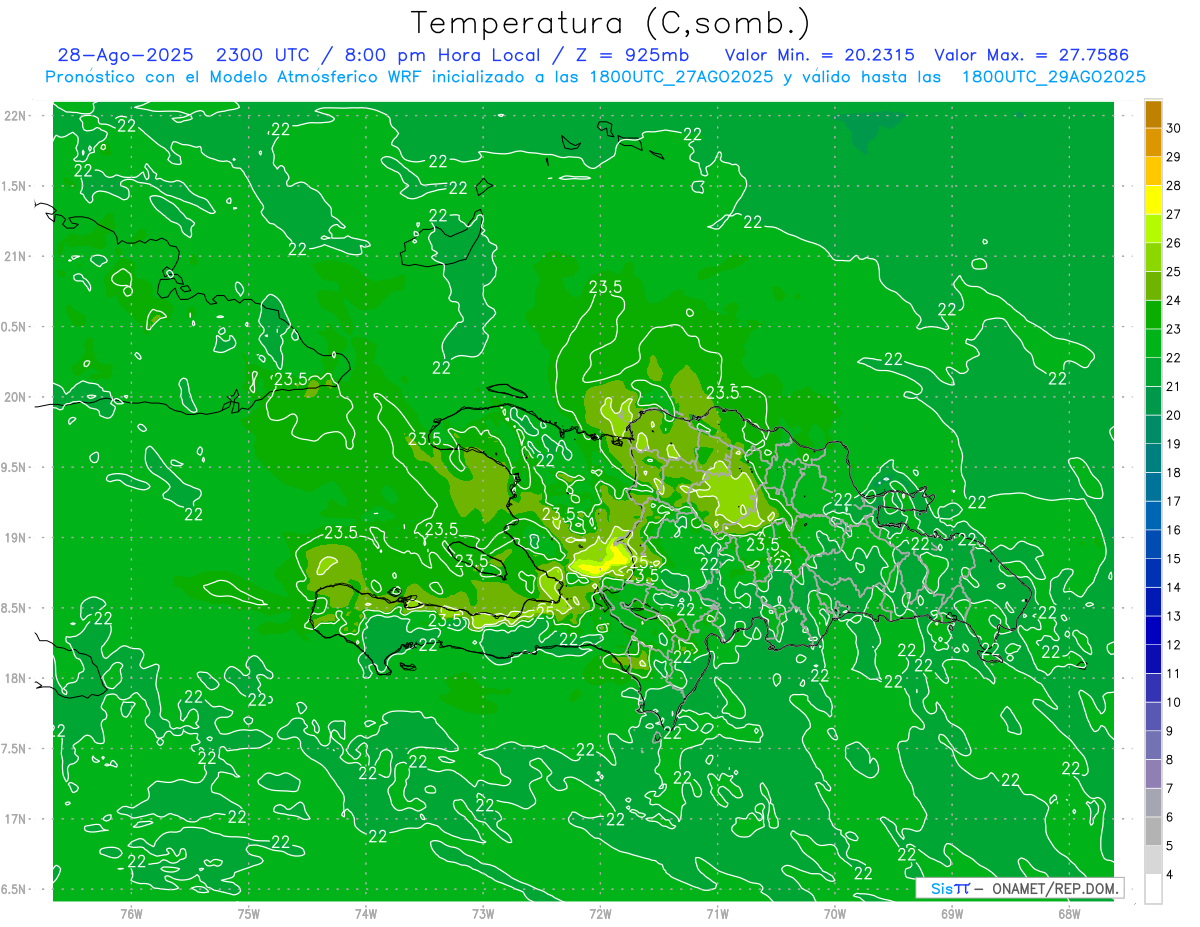Click the 68W longitude axis label
This screenshot has width=1200, height=927.
(1069, 914)
